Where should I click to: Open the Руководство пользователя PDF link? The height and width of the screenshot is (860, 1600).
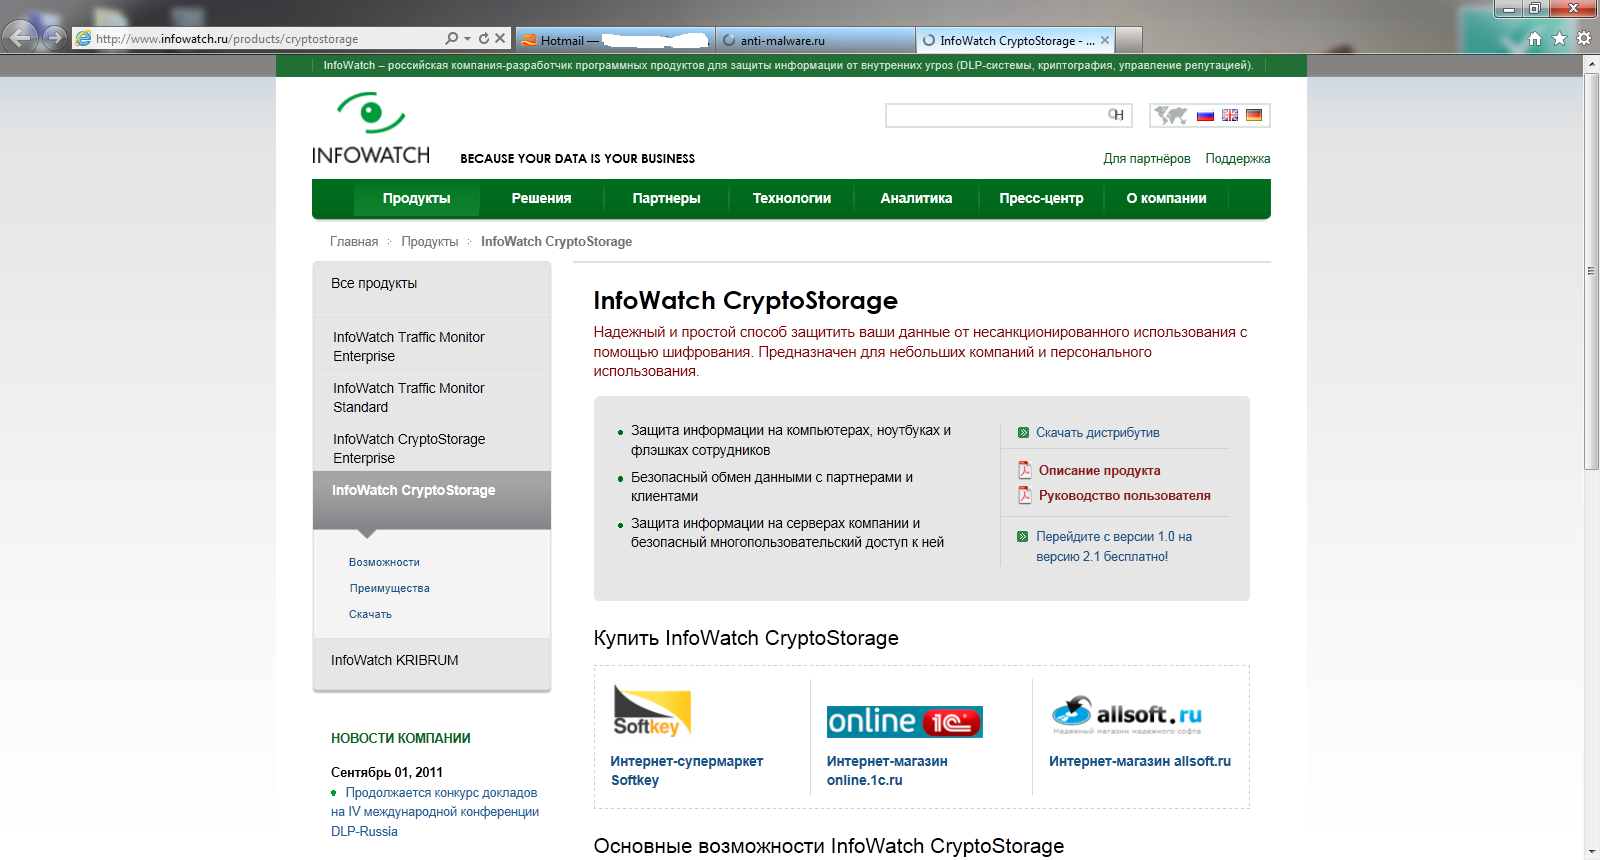click(x=1124, y=495)
